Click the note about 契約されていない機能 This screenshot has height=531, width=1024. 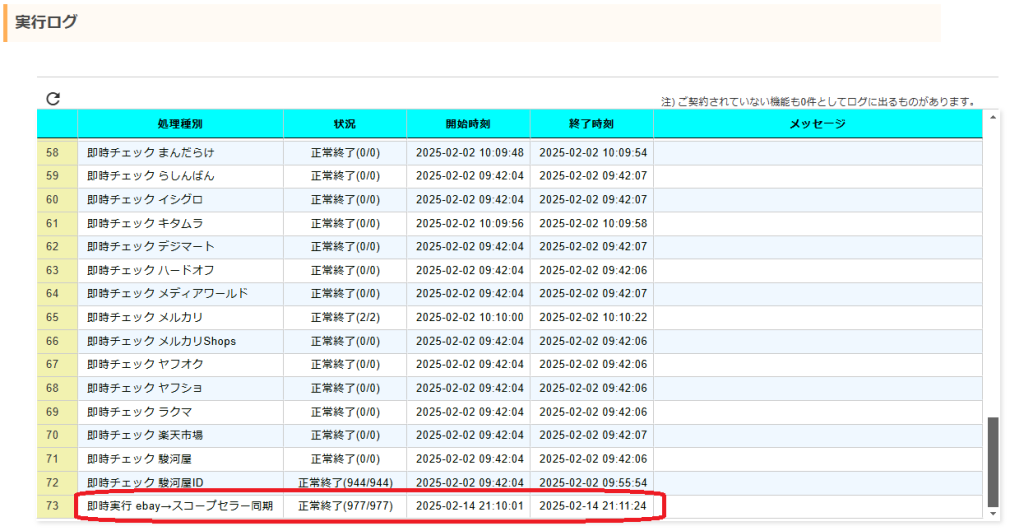coord(818,101)
